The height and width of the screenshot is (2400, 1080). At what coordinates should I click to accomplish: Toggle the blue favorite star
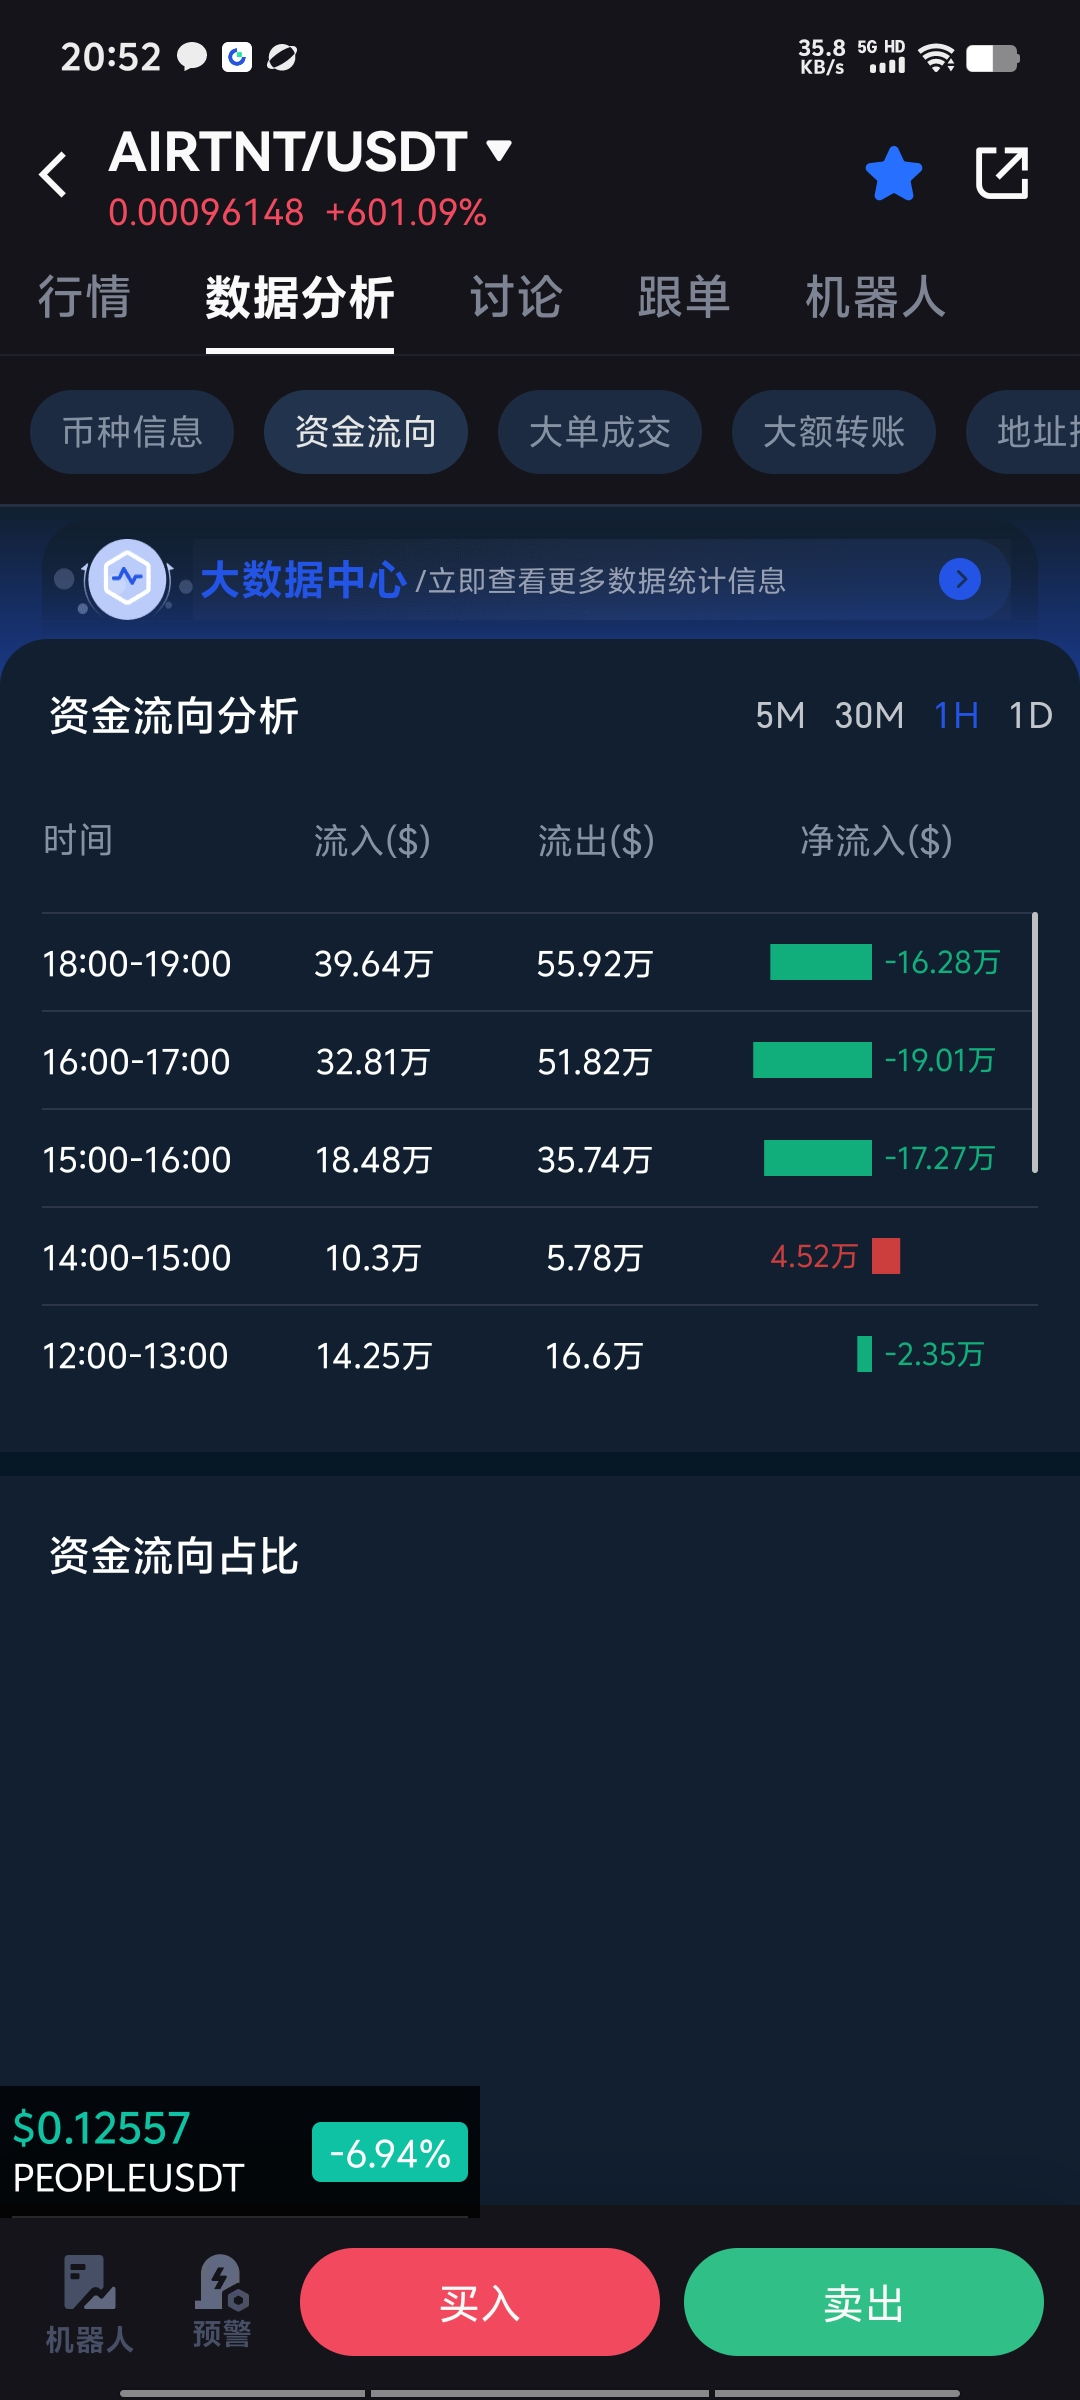(x=893, y=174)
